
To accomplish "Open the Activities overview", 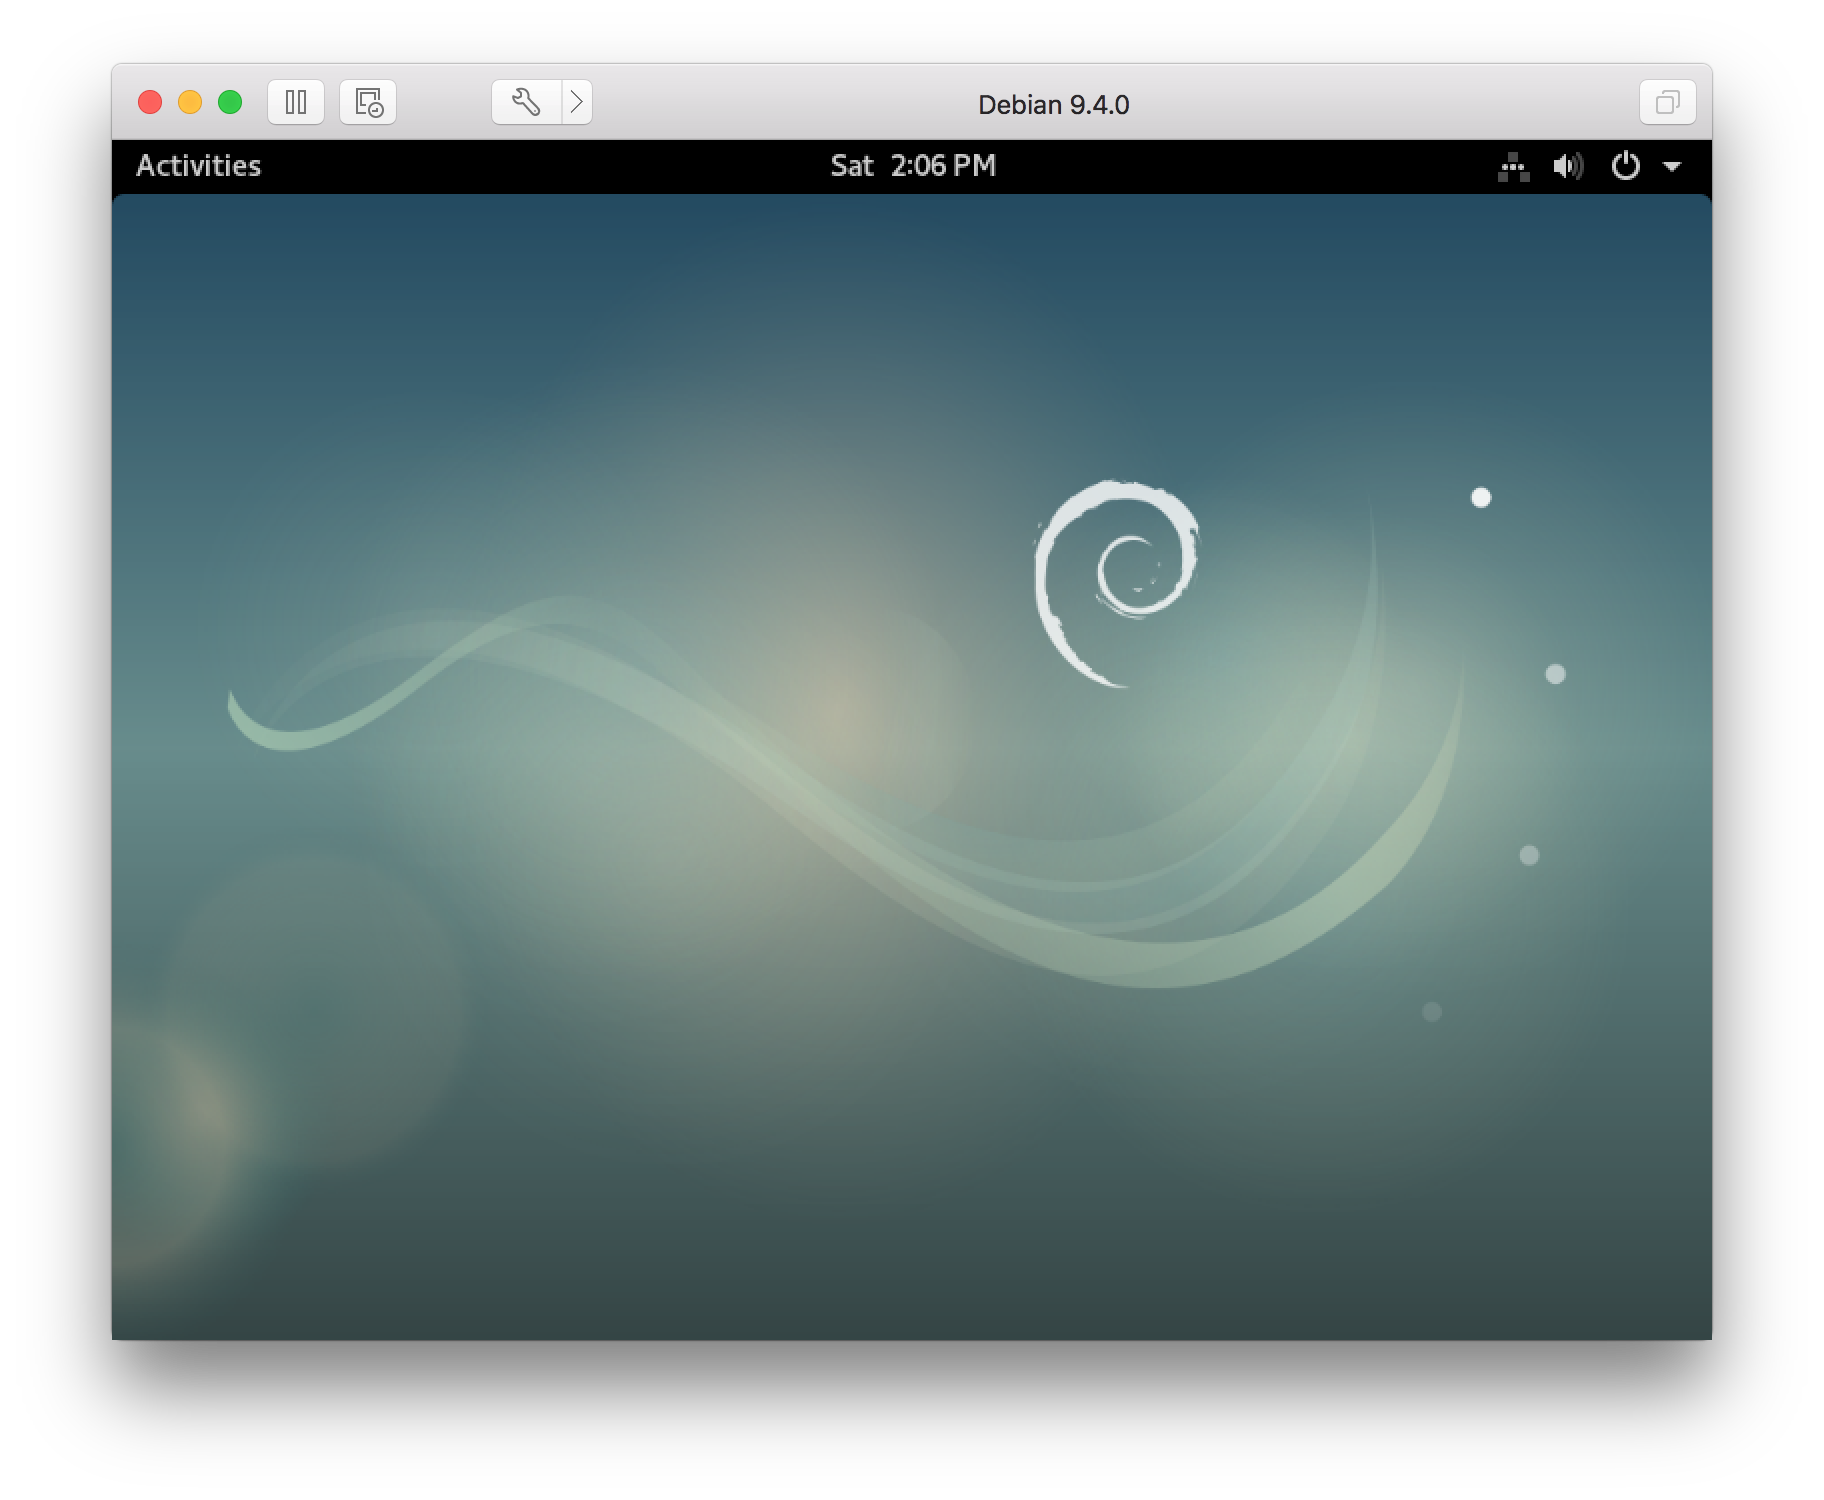I will coord(198,166).
